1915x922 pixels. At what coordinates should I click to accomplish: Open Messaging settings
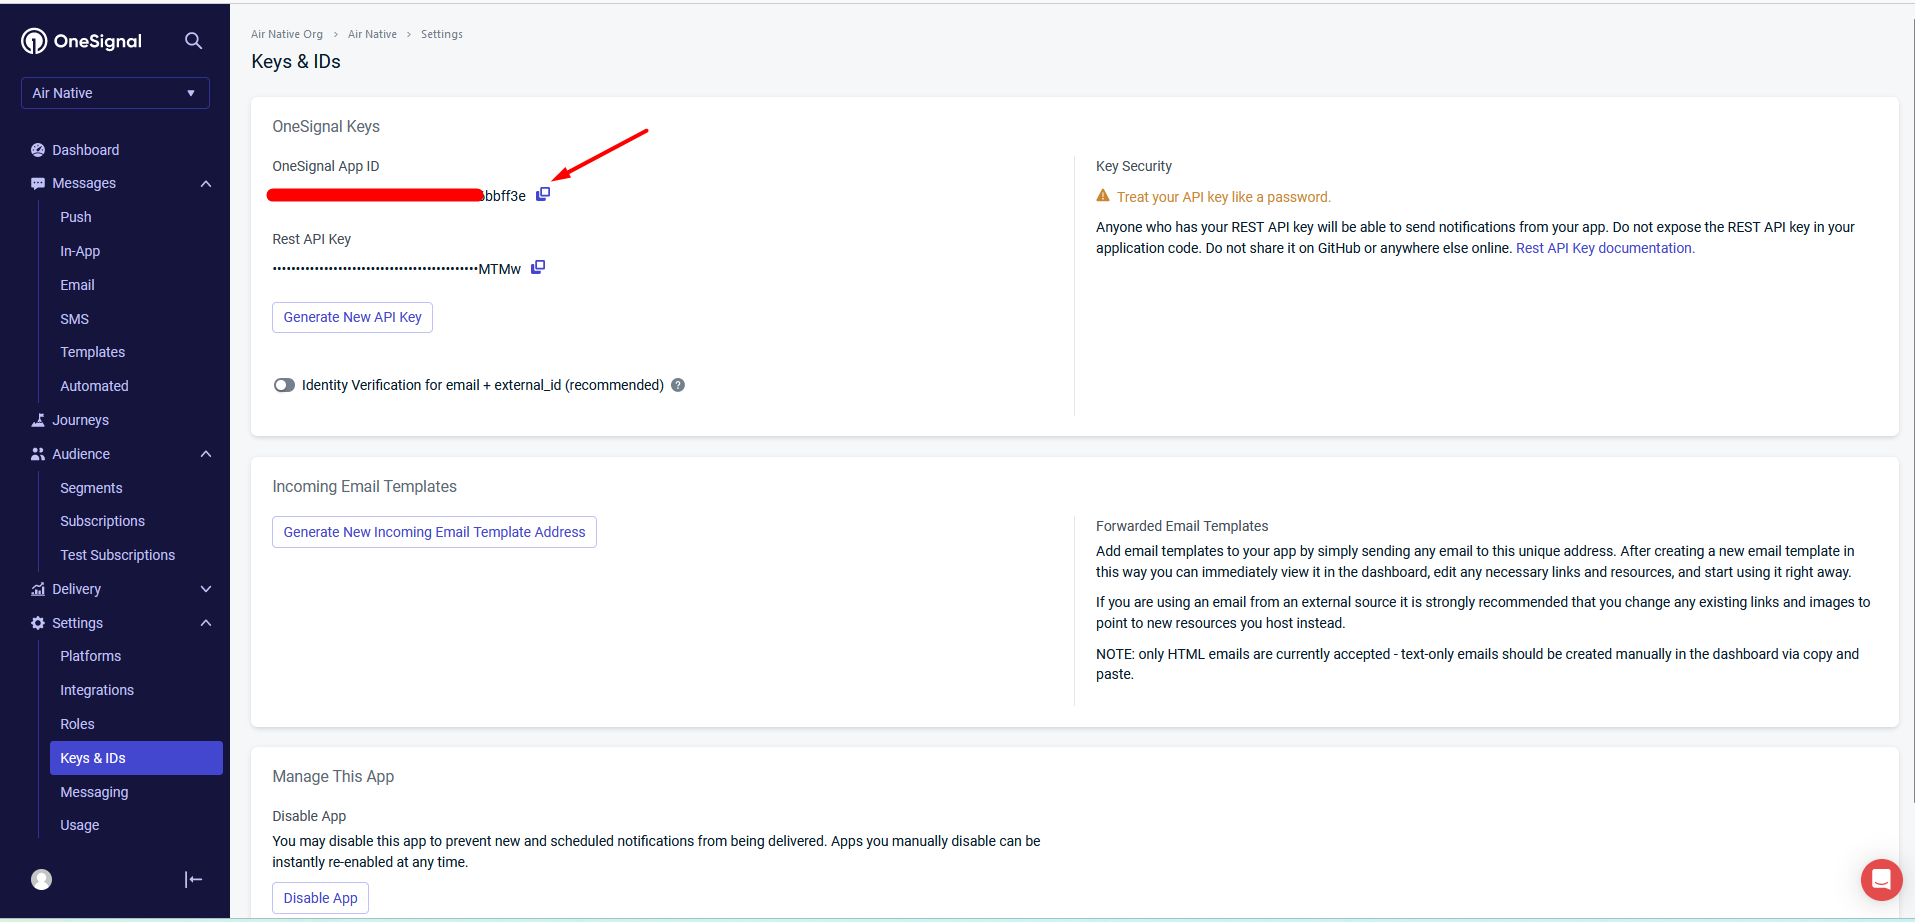point(94,792)
